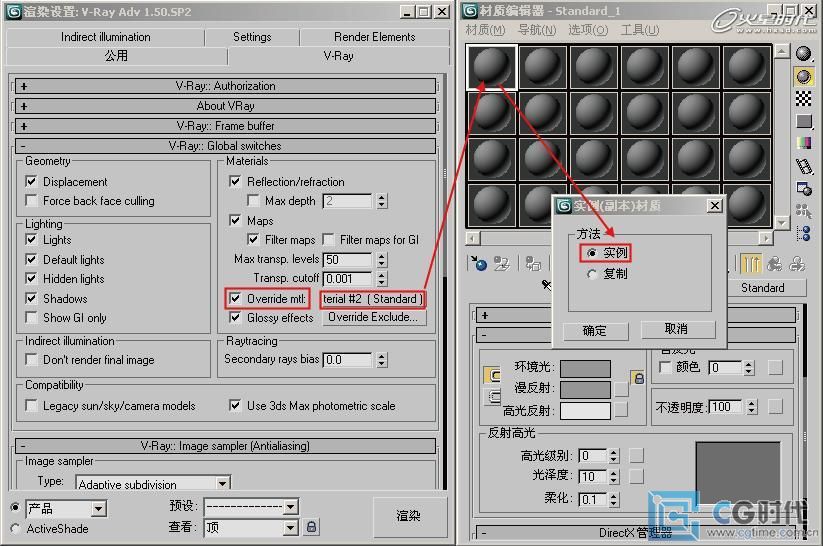The image size is (823, 546).
Task: Toggle the padlock icon right of the 漫反射 swatch
Action: pos(638,377)
